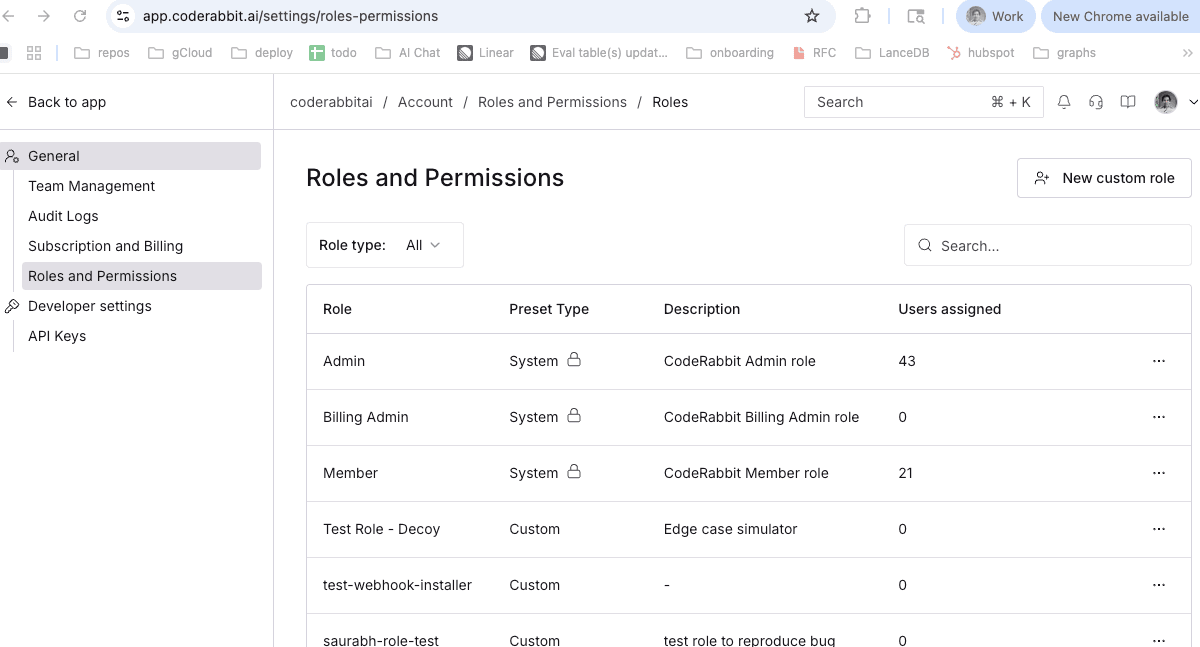Screen dimensions: 1200x647
Task: Open the deploy bookmark folder
Action: click(262, 53)
